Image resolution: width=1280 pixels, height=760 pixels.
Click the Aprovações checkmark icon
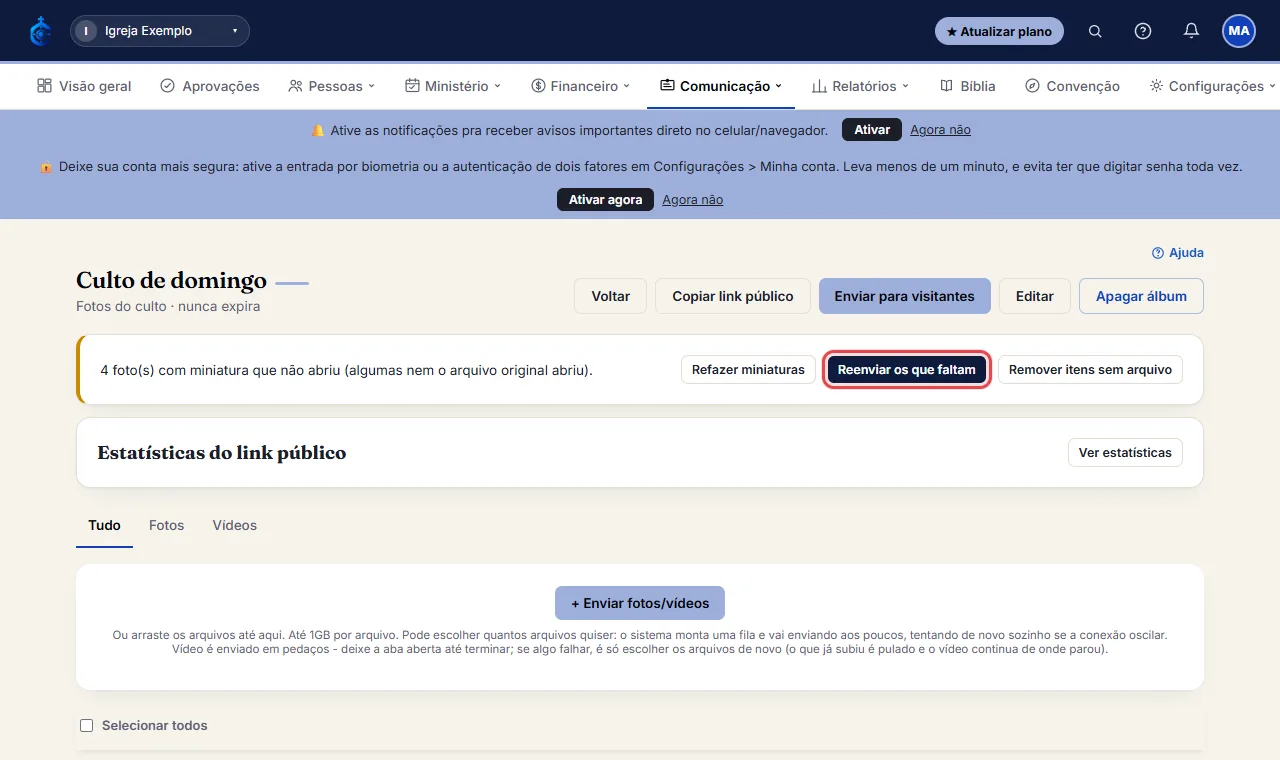click(x=168, y=86)
